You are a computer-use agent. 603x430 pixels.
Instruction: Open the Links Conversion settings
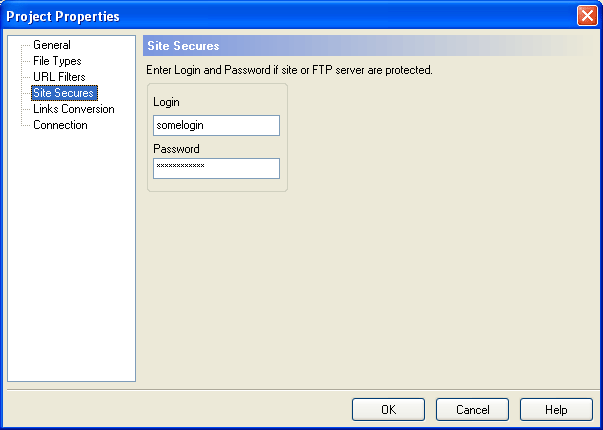point(73,109)
